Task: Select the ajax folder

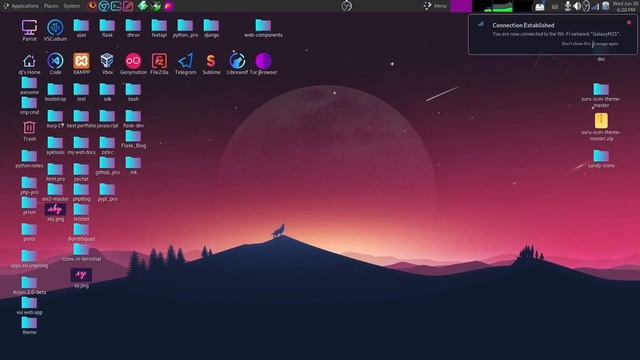Action: (81, 29)
